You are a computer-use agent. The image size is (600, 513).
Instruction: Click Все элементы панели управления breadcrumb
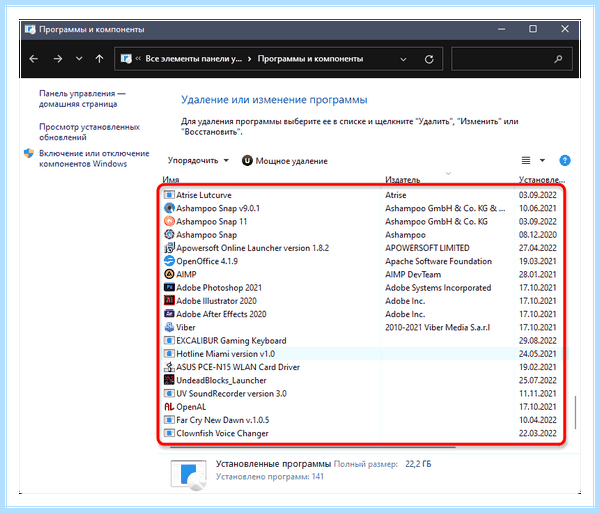(x=193, y=59)
